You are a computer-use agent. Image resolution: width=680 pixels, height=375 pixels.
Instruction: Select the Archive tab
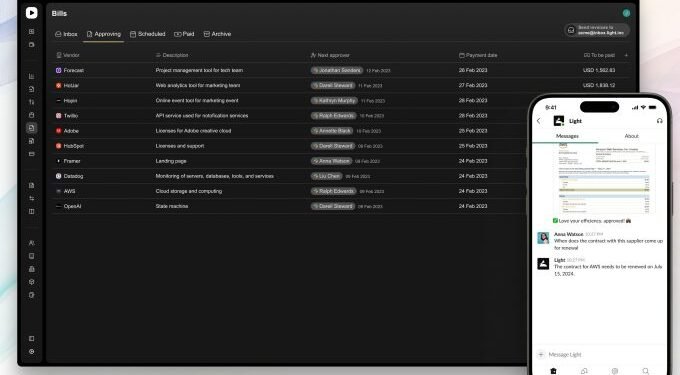pyautogui.click(x=217, y=34)
